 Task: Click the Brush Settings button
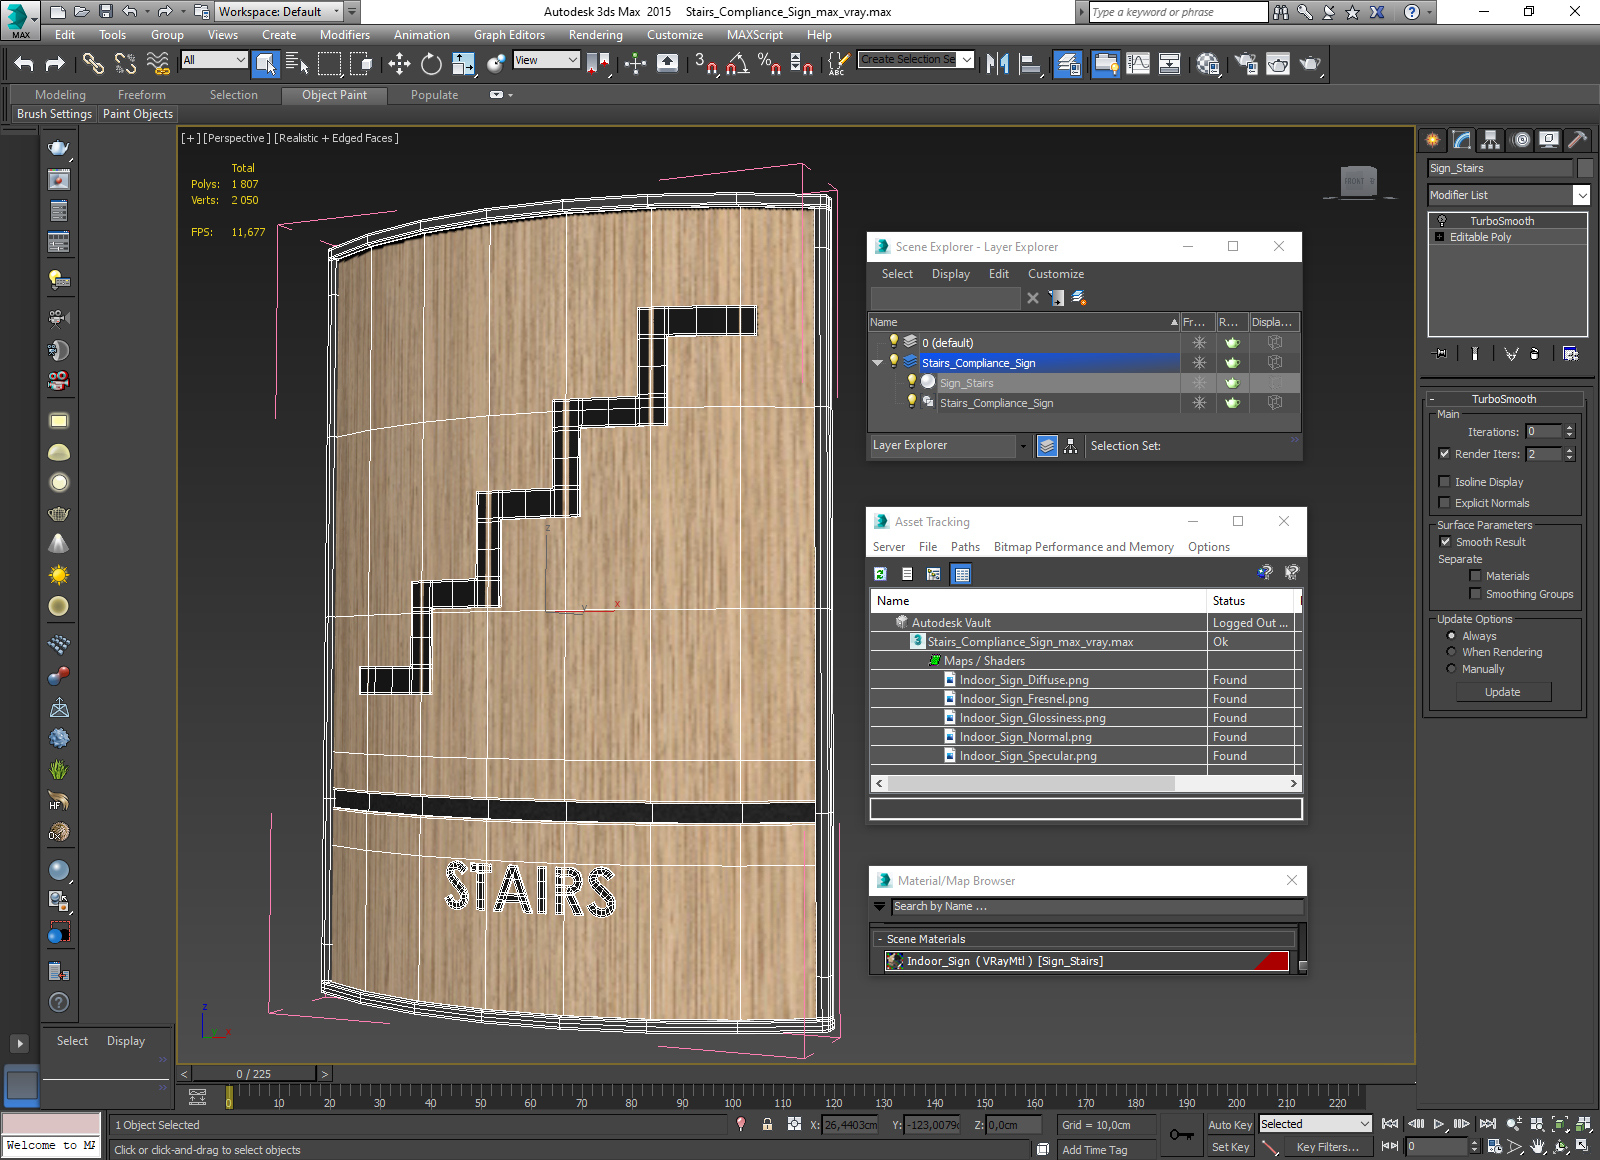(54, 114)
